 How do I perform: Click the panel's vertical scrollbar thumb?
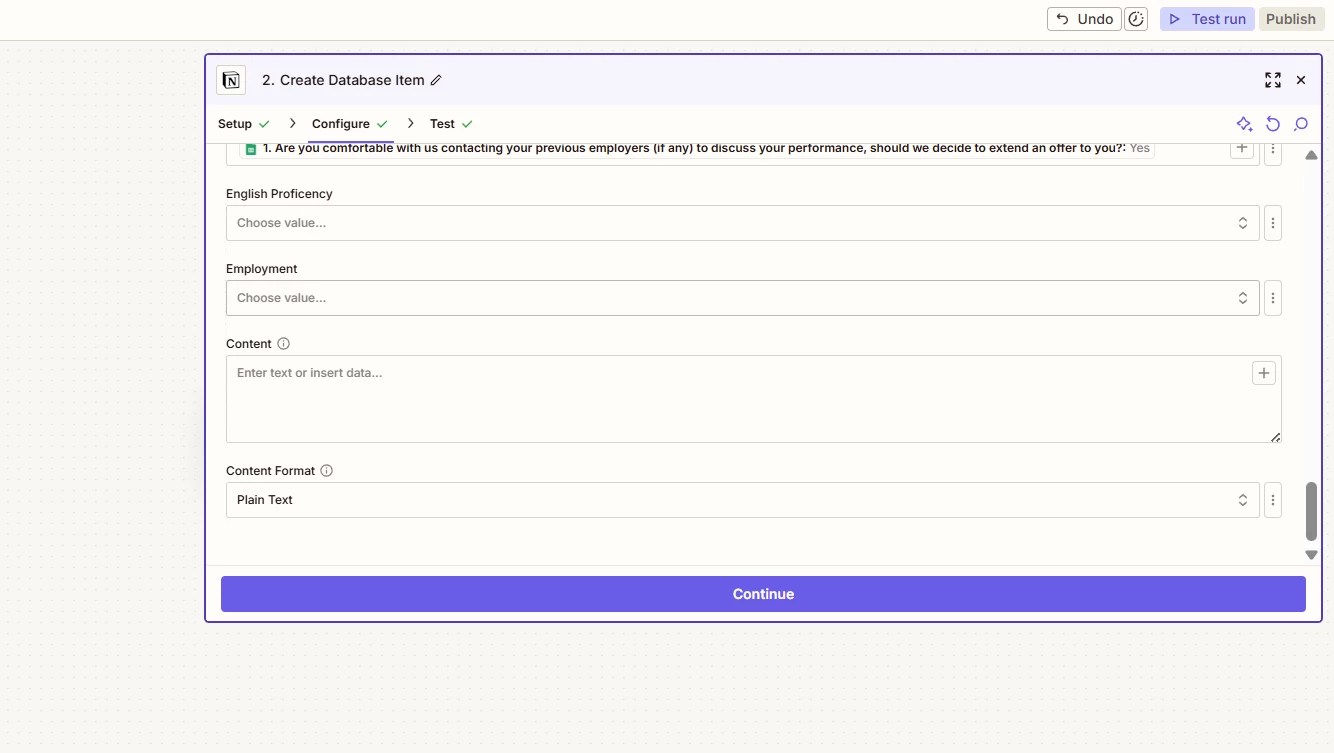pos(1311,511)
